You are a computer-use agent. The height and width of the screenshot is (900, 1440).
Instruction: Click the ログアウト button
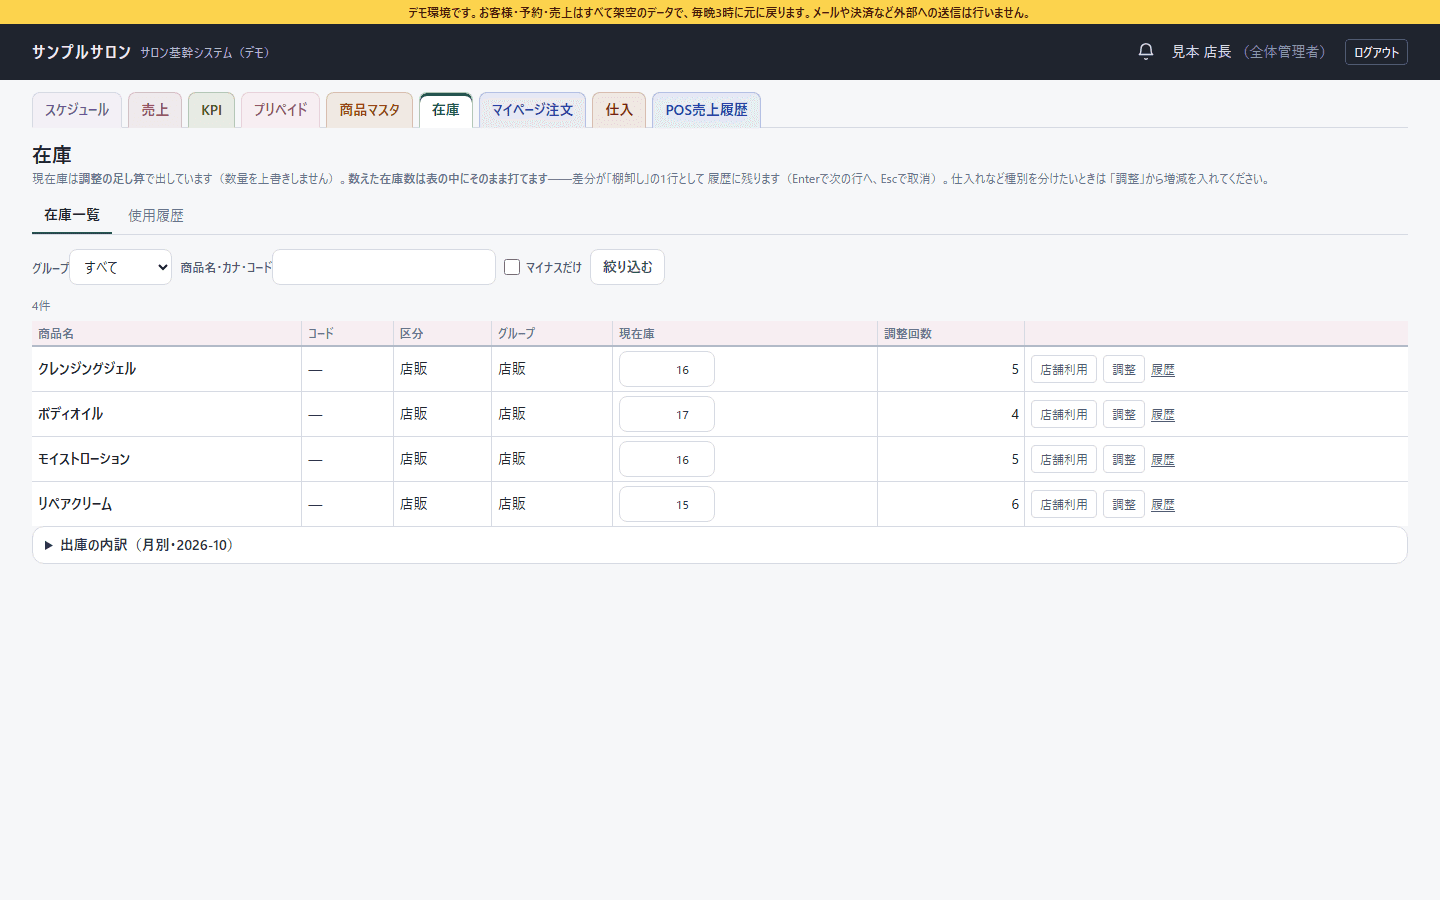[x=1376, y=52]
